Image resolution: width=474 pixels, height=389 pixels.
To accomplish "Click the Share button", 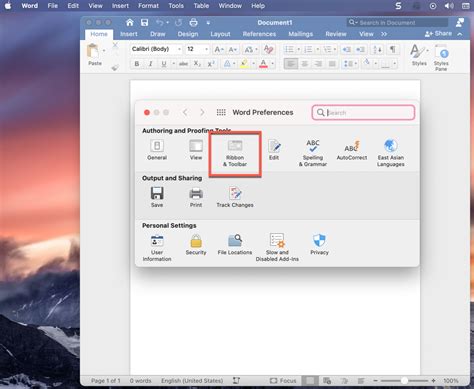I will 439,34.
